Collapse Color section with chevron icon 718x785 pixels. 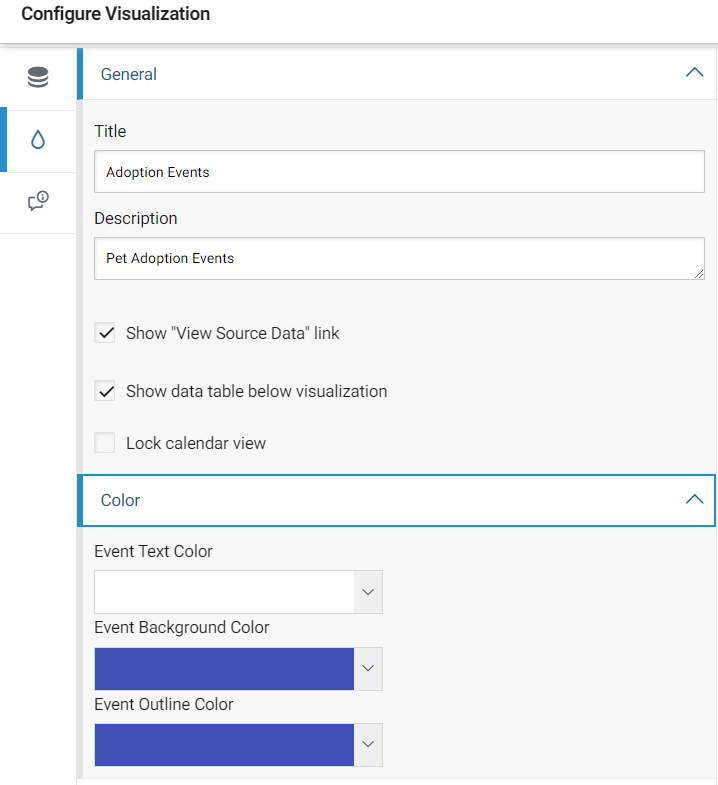pyautogui.click(x=694, y=500)
